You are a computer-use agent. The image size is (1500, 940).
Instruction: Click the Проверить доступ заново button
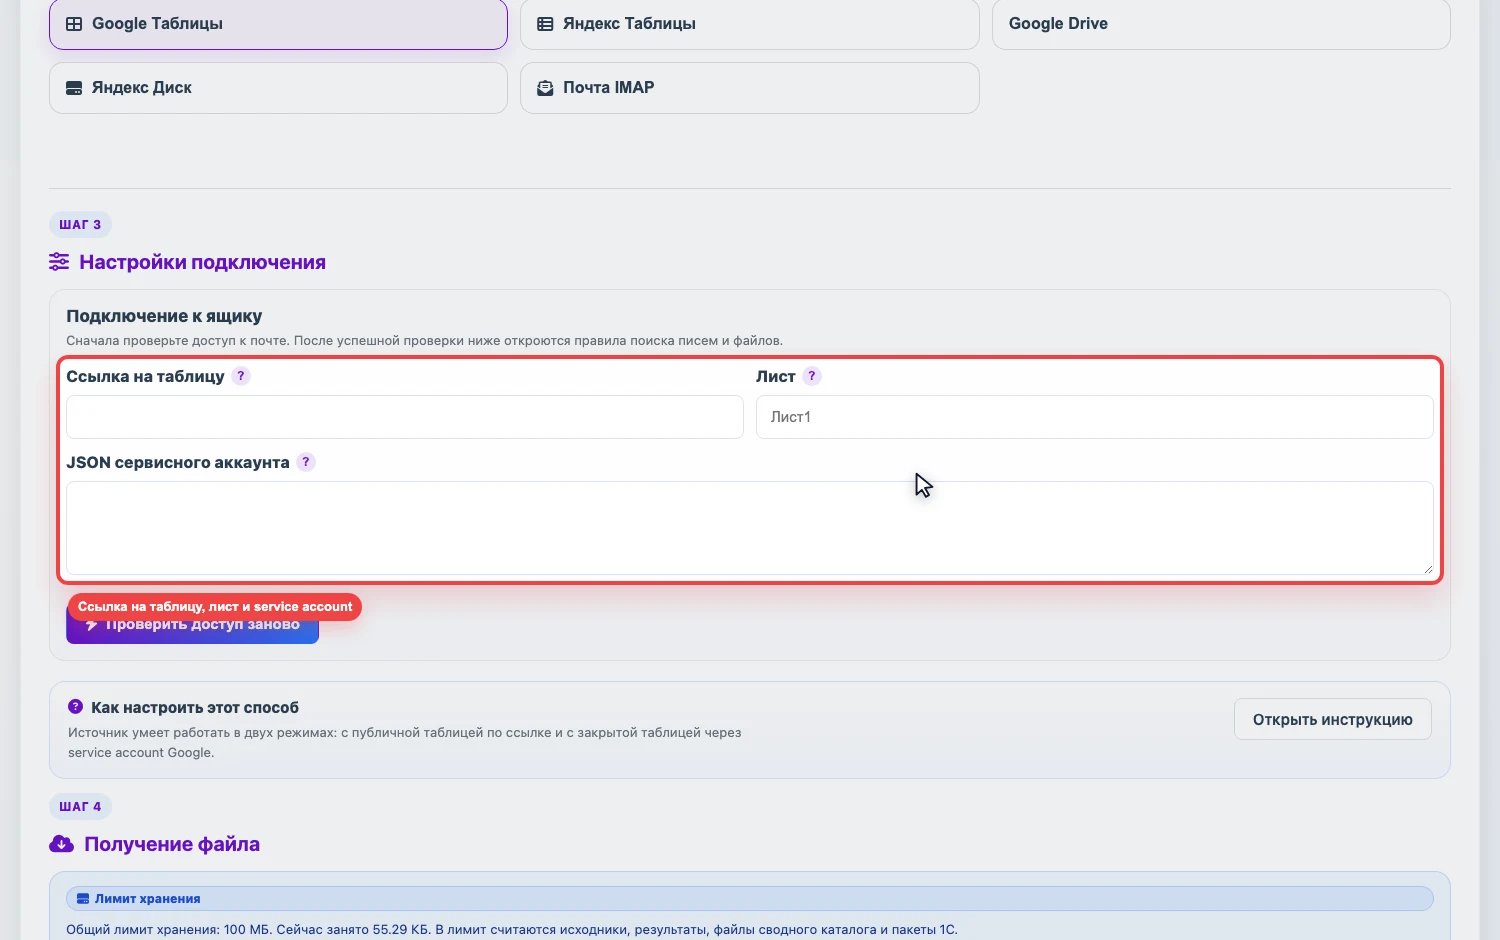tap(193, 625)
